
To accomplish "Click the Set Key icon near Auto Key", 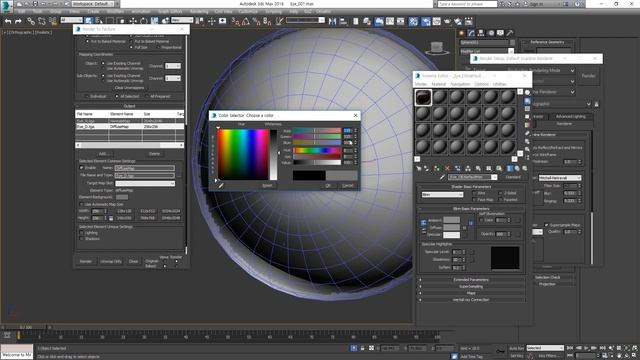I will pyautogui.click(x=500, y=351).
